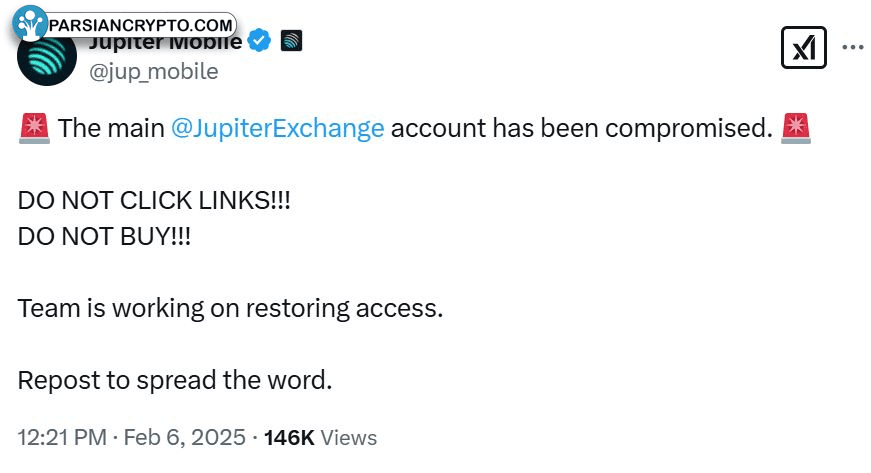Click the ParsianCrypto tree logo icon
Viewport: 871px width, 473px height.
tap(29, 23)
